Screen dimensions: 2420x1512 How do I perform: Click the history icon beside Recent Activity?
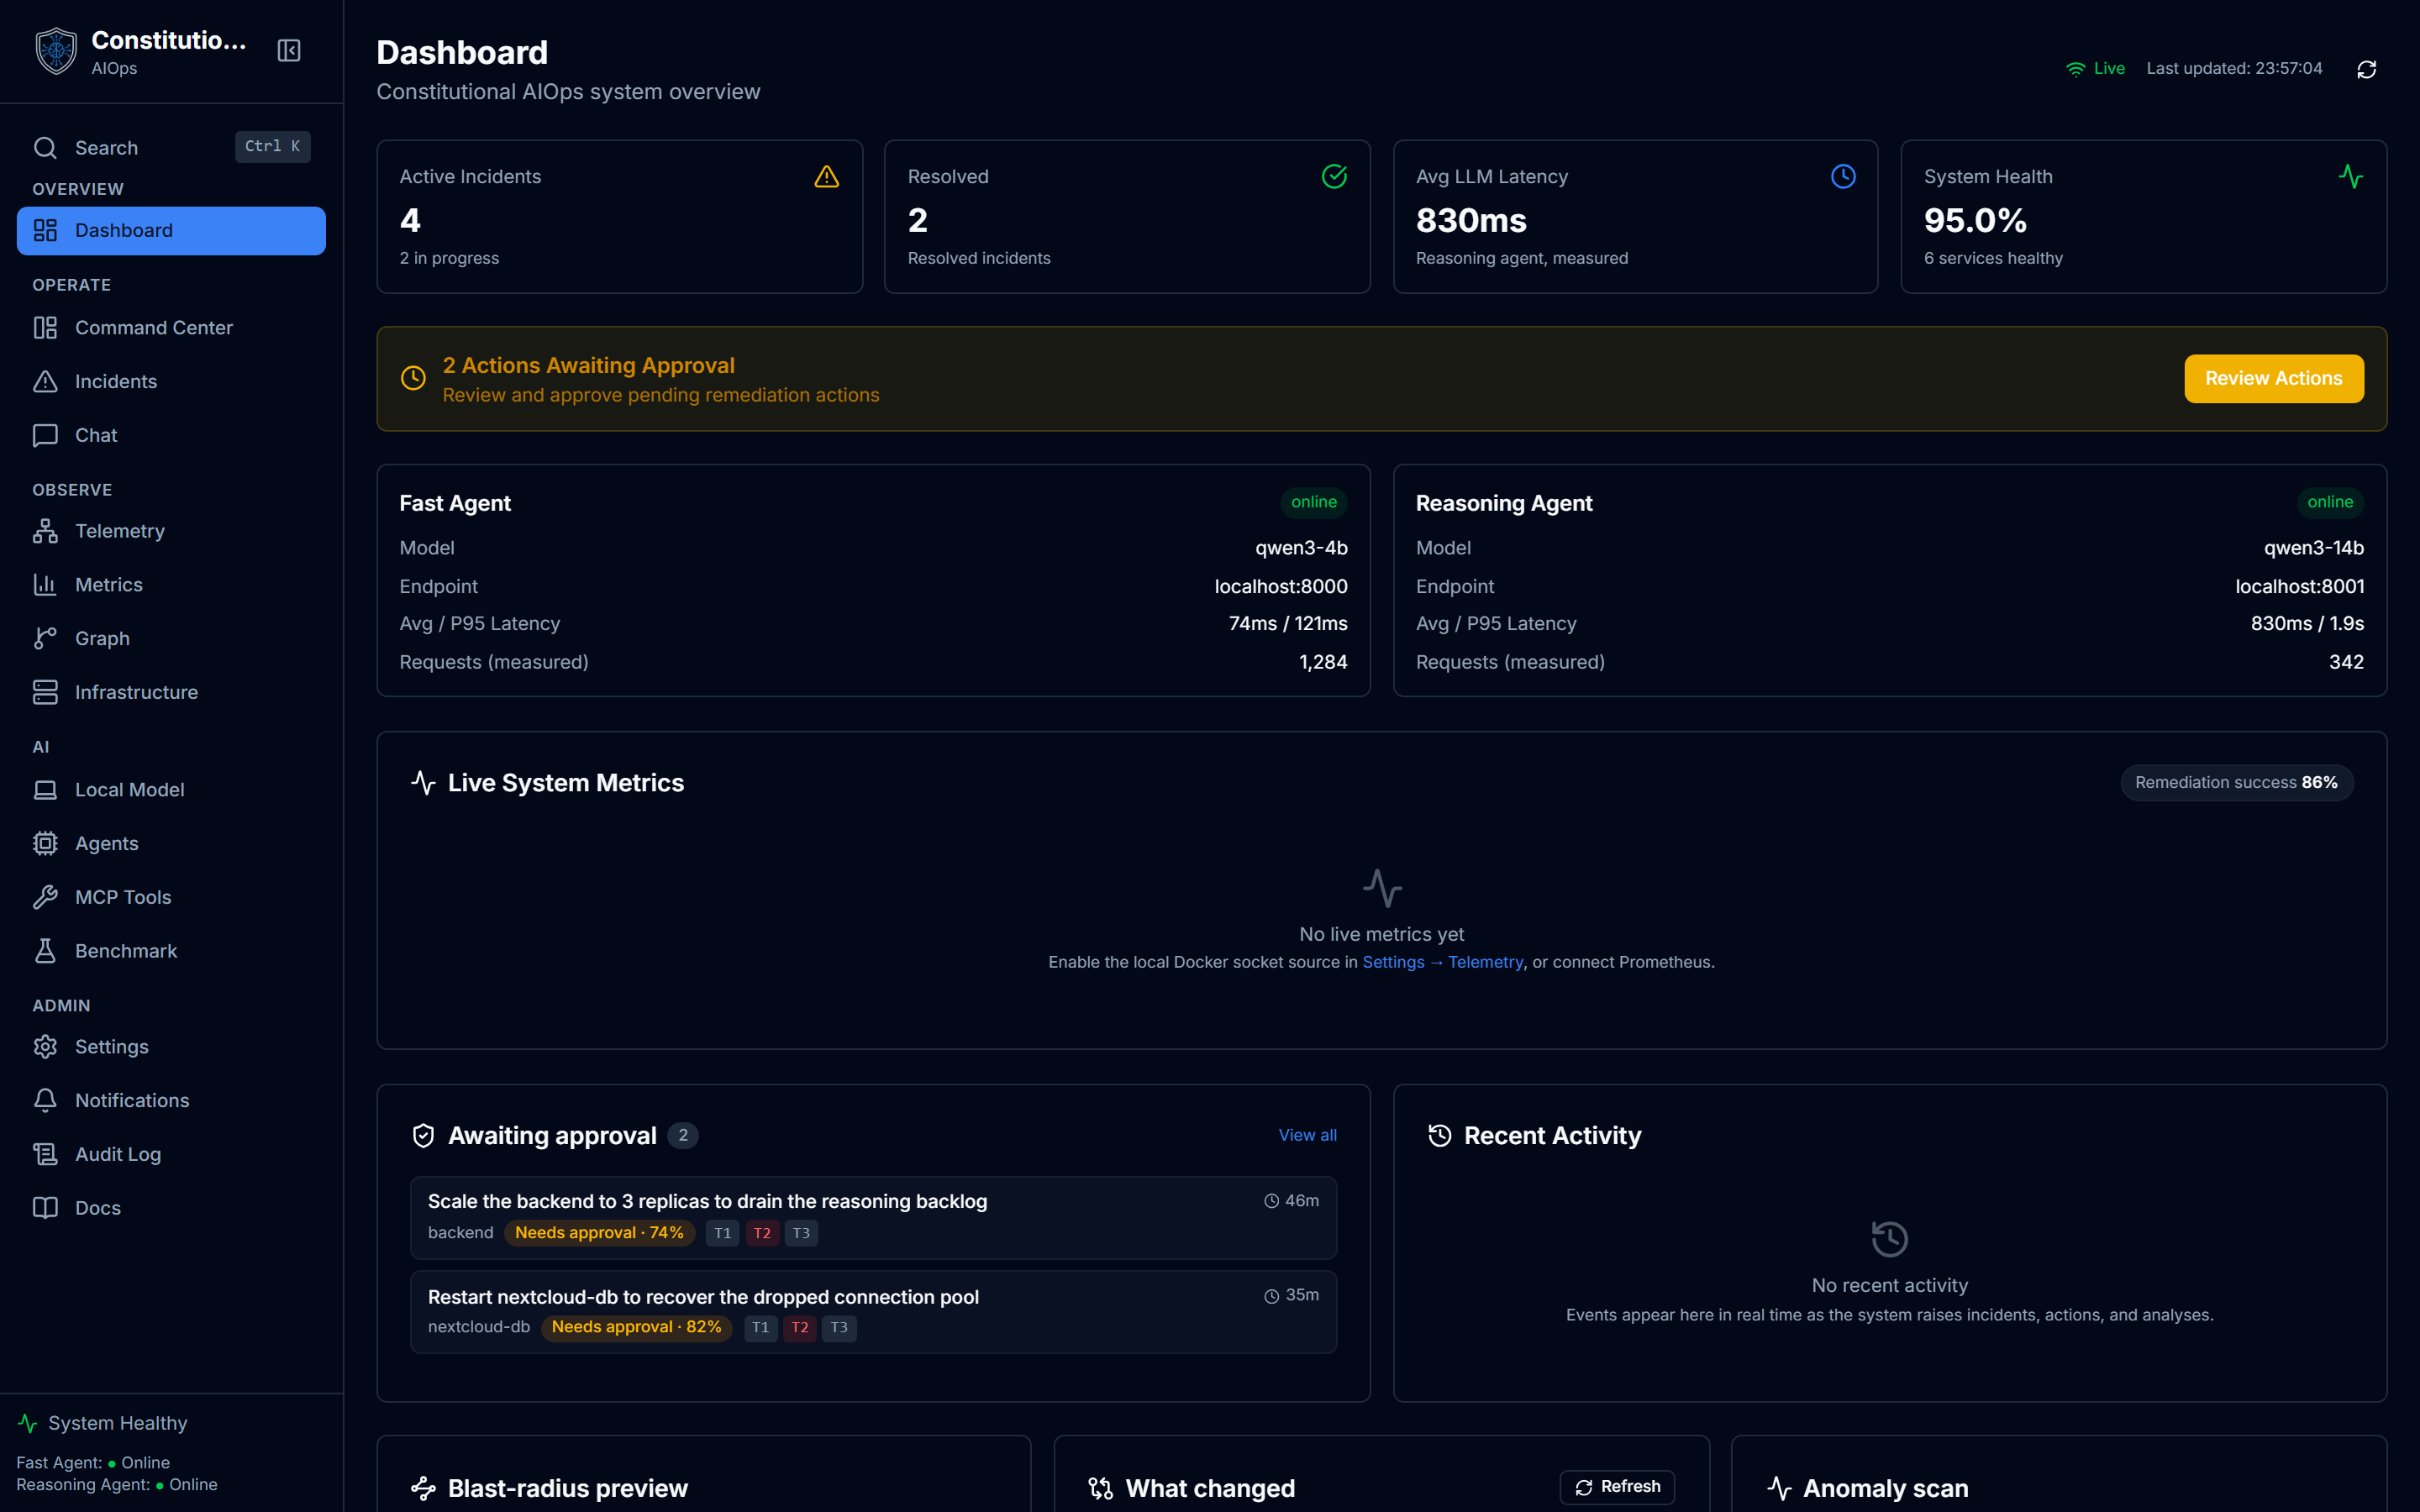tap(1439, 1136)
